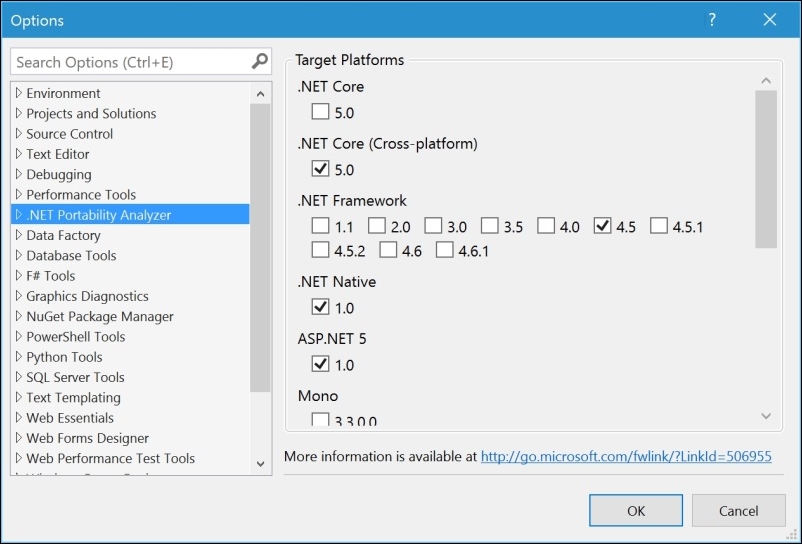This screenshot has width=802, height=544.
Task: Click the search magnifier icon
Action: [260, 61]
